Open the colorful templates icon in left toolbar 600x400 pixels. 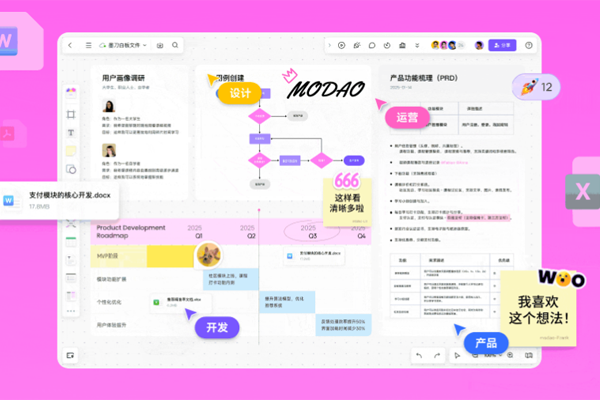point(71,92)
